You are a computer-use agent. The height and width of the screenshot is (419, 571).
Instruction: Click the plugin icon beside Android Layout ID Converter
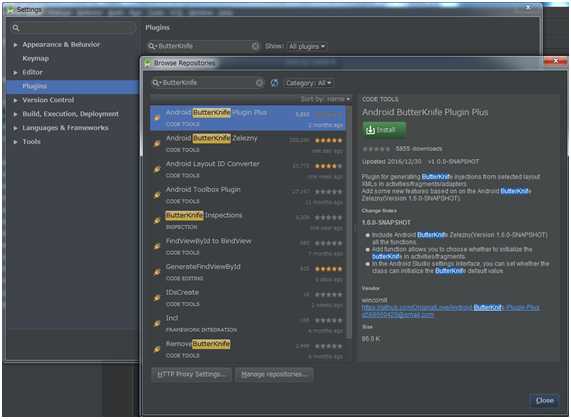157,169
